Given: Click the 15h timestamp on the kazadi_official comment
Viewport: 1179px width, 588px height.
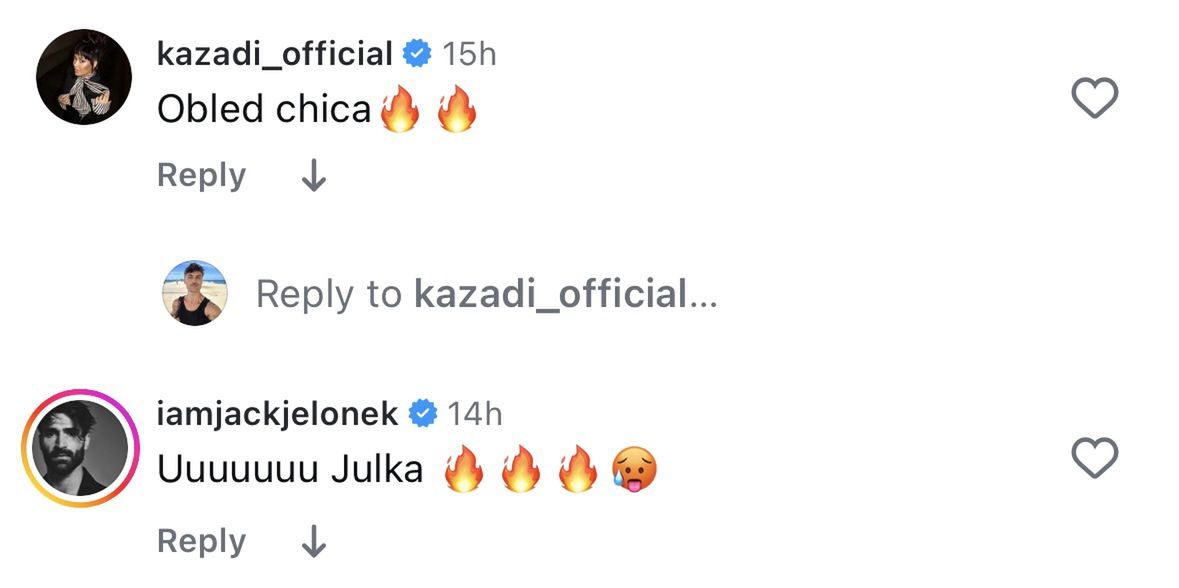Looking at the screenshot, I should click(x=469, y=54).
